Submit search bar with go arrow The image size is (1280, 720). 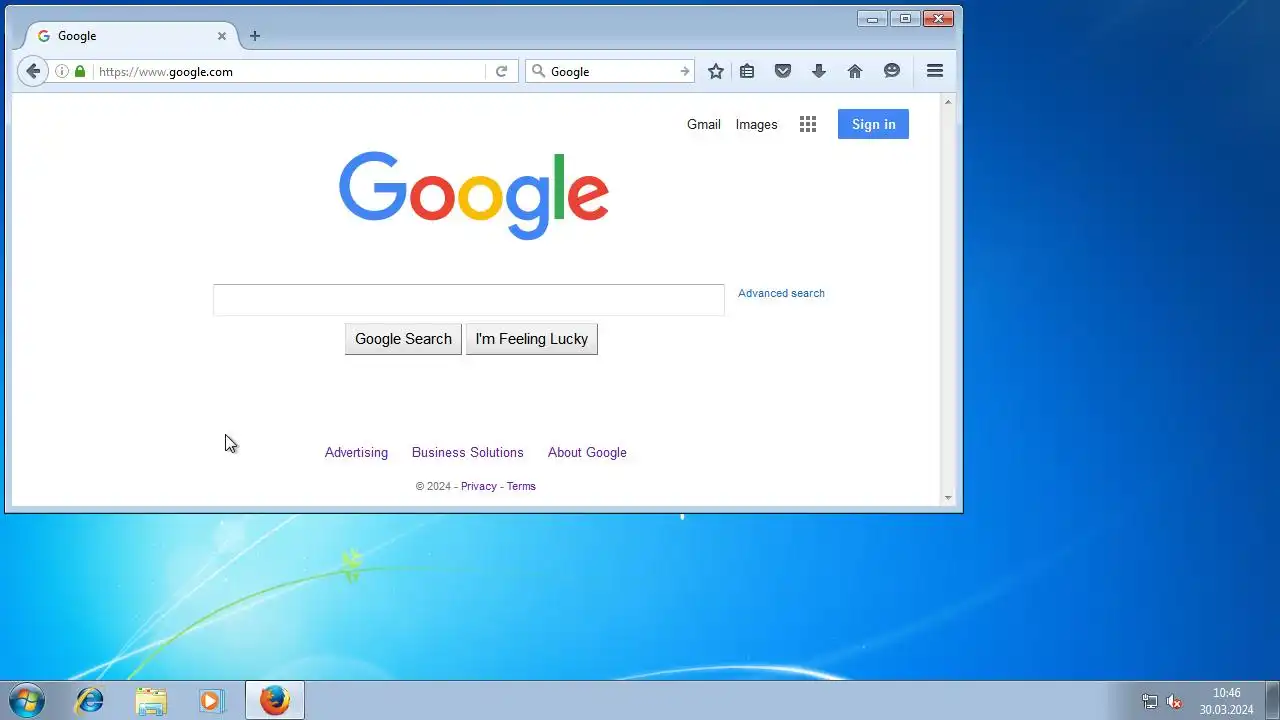[685, 71]
